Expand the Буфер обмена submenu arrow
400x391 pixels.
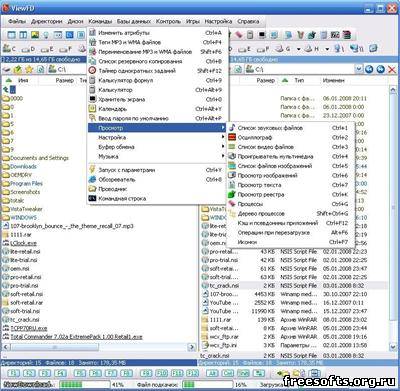pyautogui.click(x=223, y=147)
